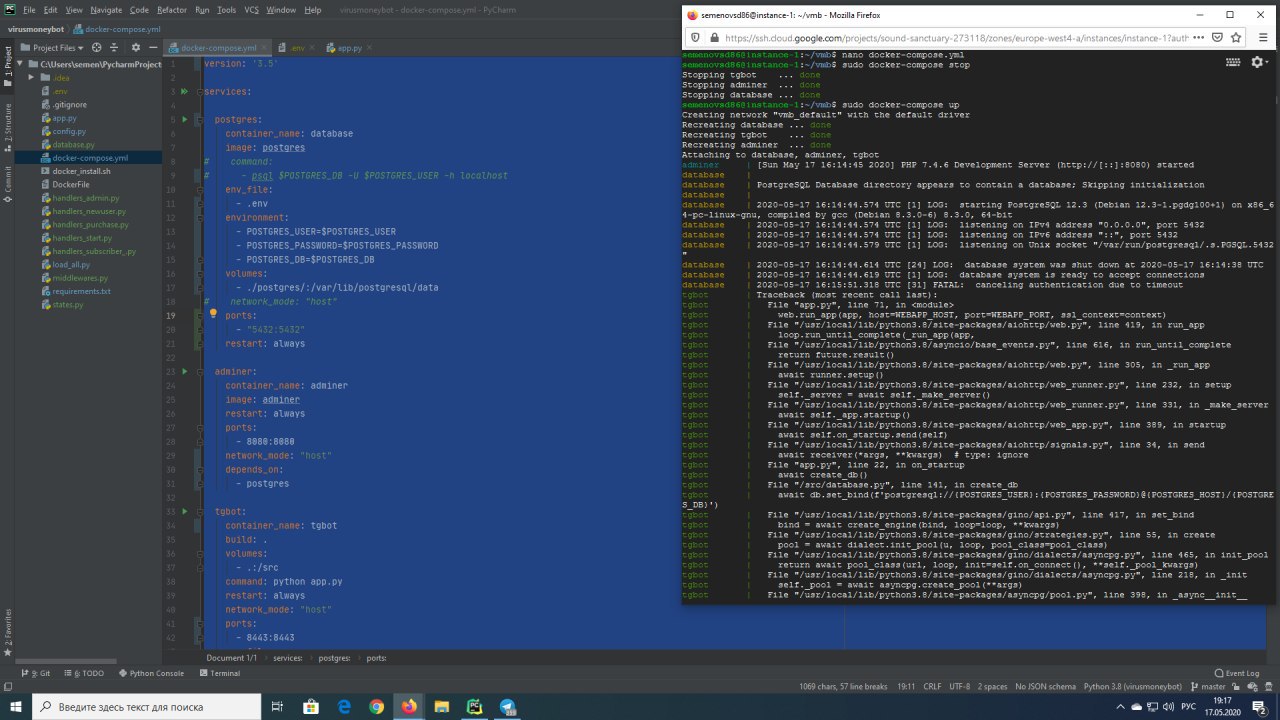Open Chrome from the taskbar
1280x720 pixels.
[x=376, y=706]
